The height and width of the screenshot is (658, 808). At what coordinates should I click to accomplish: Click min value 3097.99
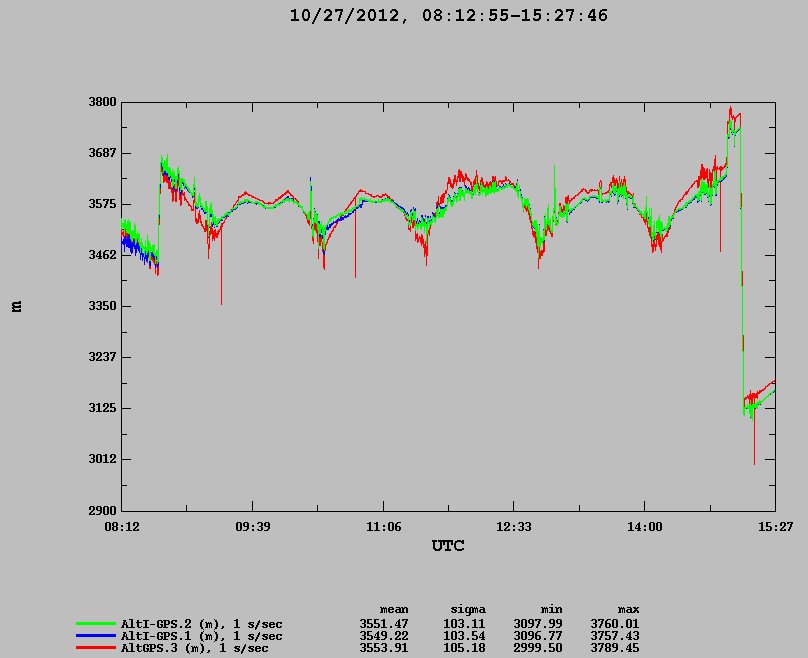coord(538,624)
